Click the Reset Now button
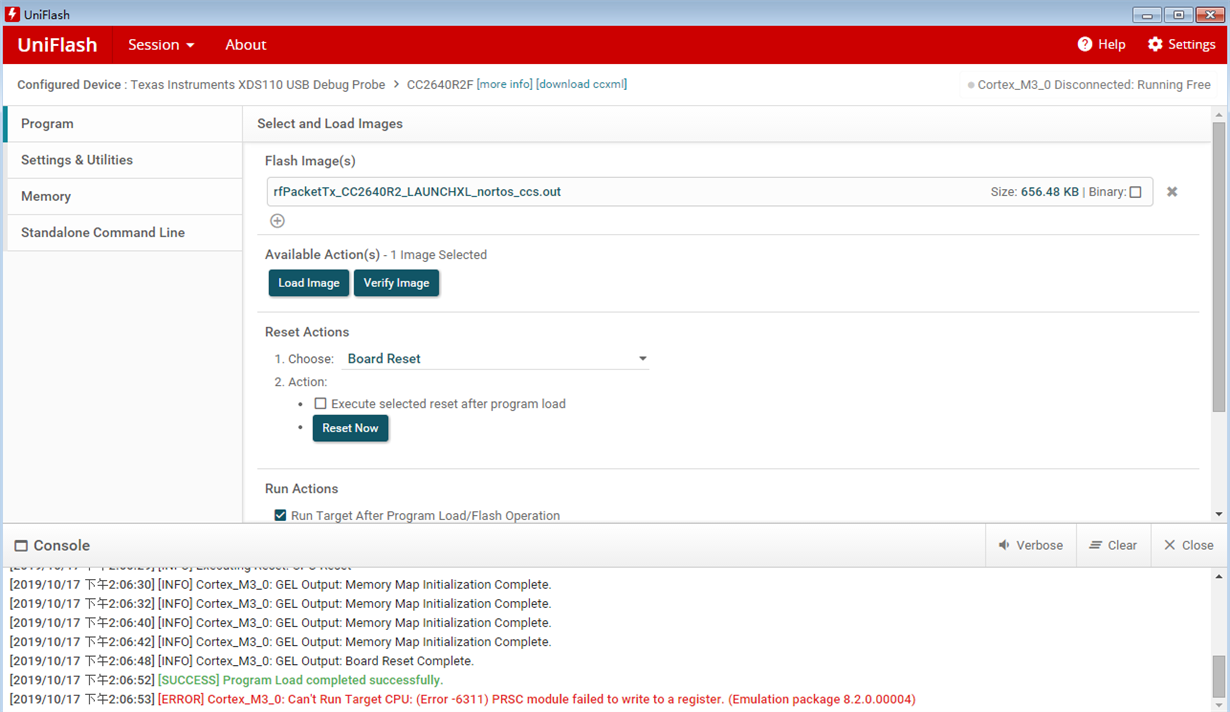The height and width of the screenshot is (712, 1230). 350,428
